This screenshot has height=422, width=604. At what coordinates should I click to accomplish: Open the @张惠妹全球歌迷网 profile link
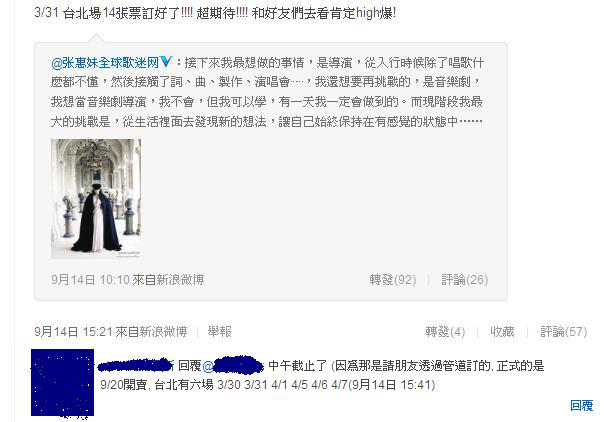tap(105, 62)
